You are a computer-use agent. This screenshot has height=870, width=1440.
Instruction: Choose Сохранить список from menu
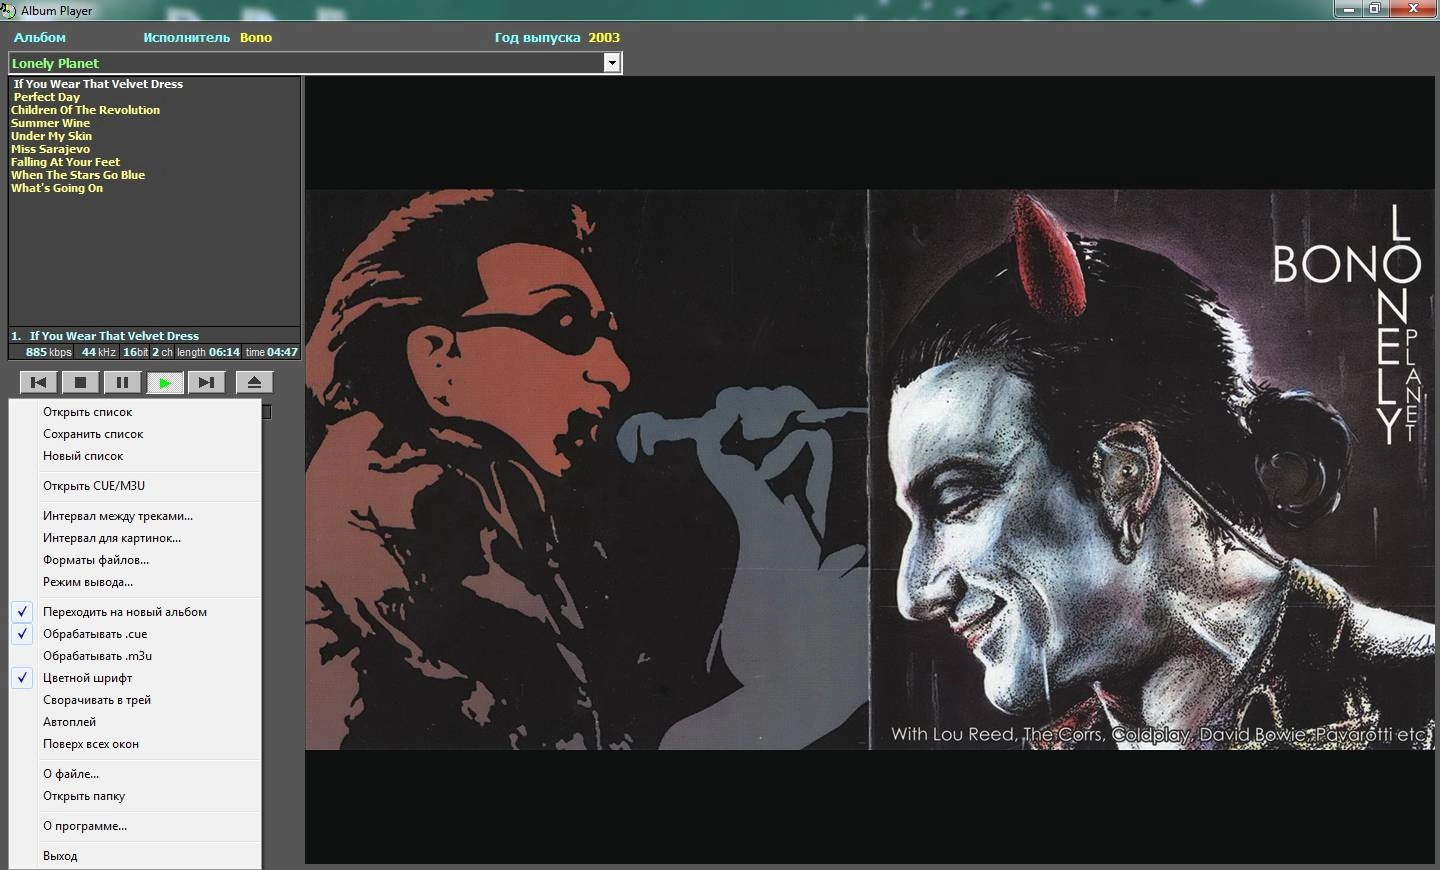pyautogui.click(x=135, y=434)
